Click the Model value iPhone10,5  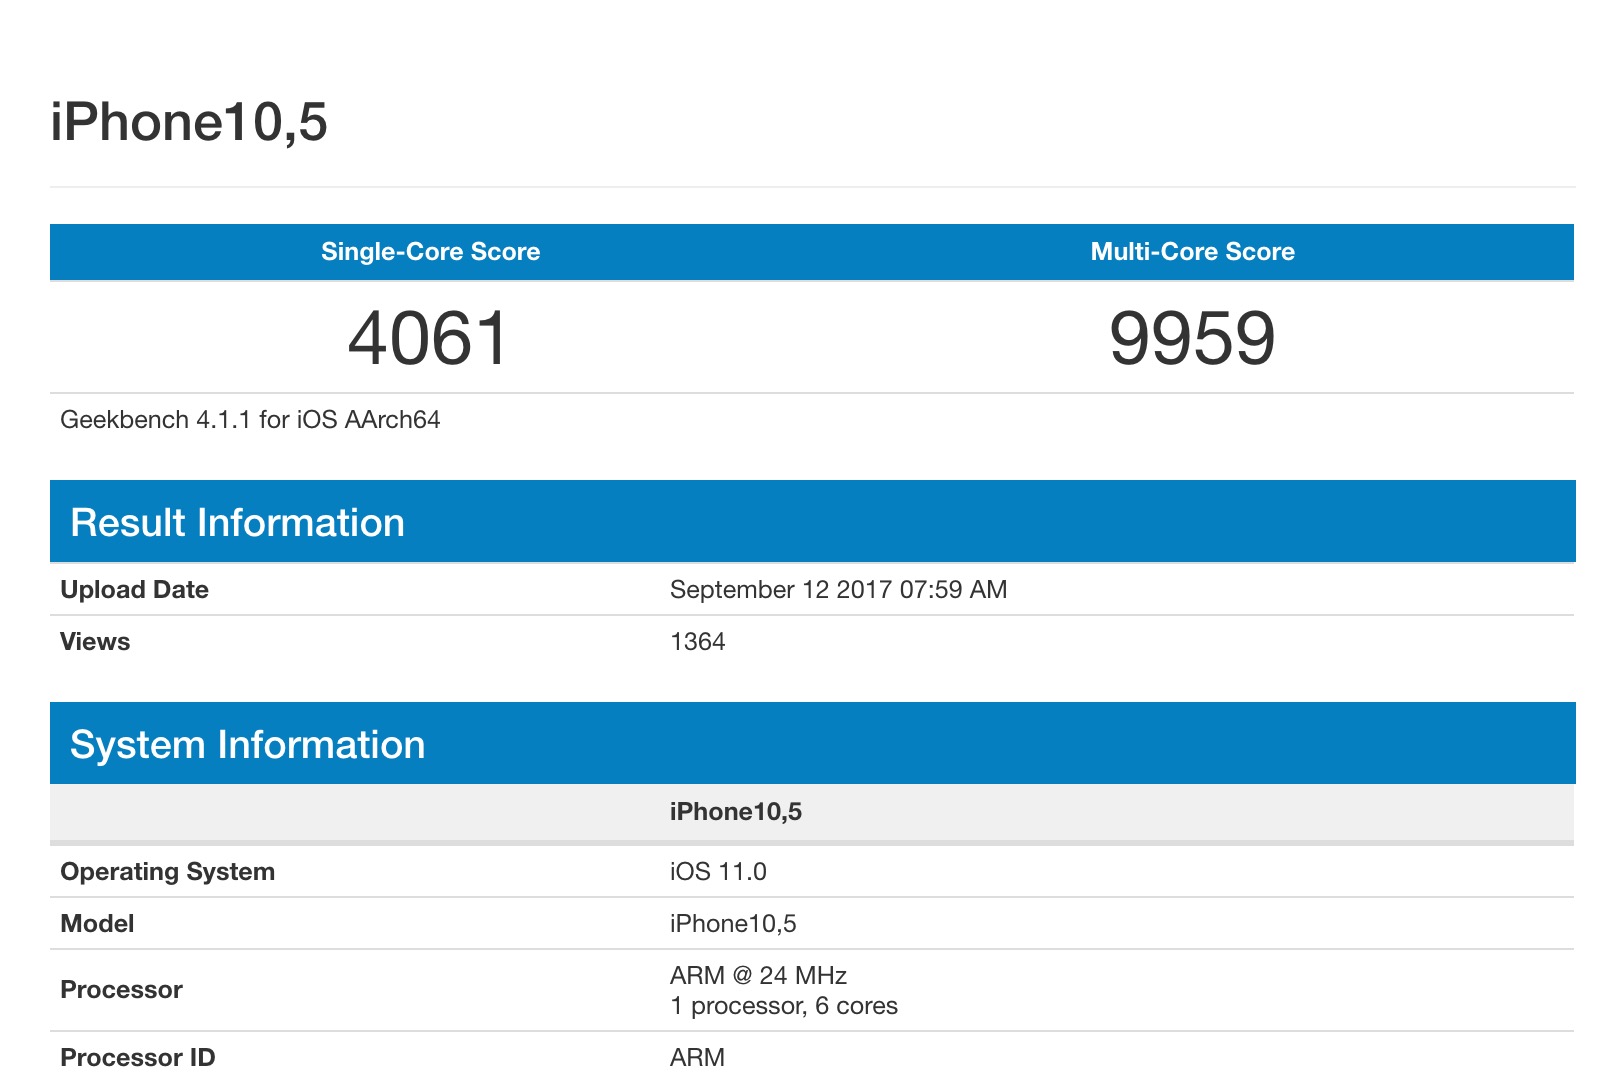[x=733, y=924]
